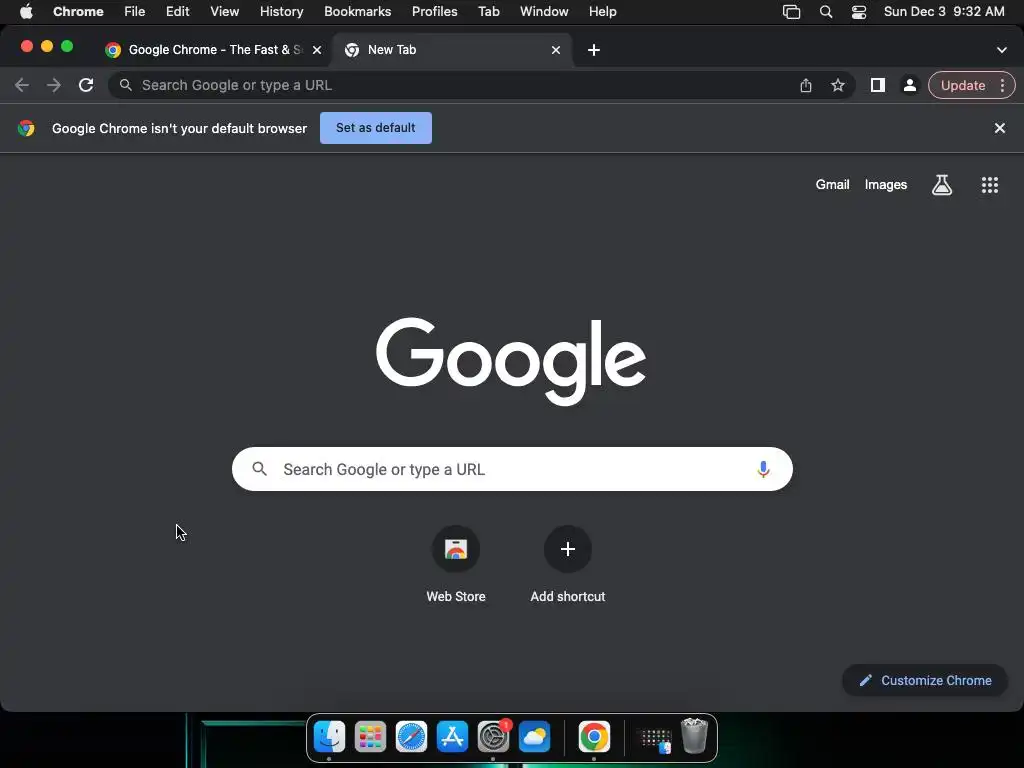Open the Downloads stack in the Dock

click(x=655, y=739)
